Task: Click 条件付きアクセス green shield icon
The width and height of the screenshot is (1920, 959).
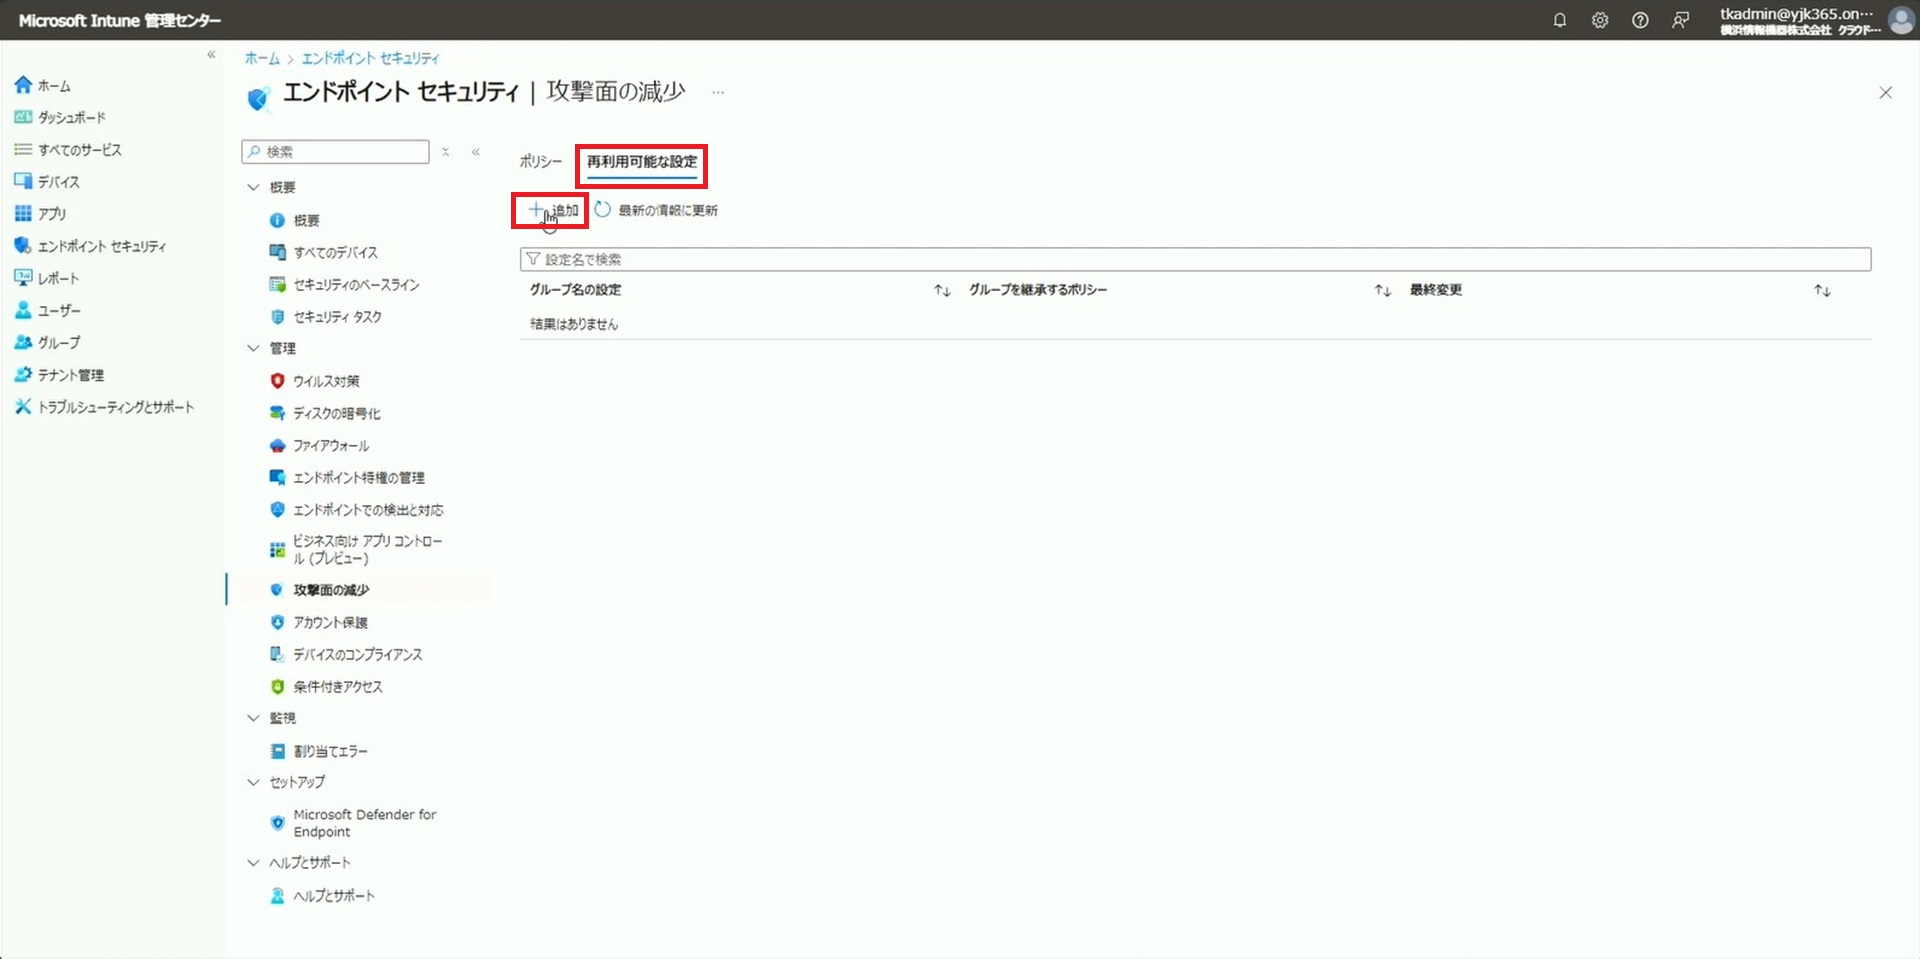Action: pos(277,686)
